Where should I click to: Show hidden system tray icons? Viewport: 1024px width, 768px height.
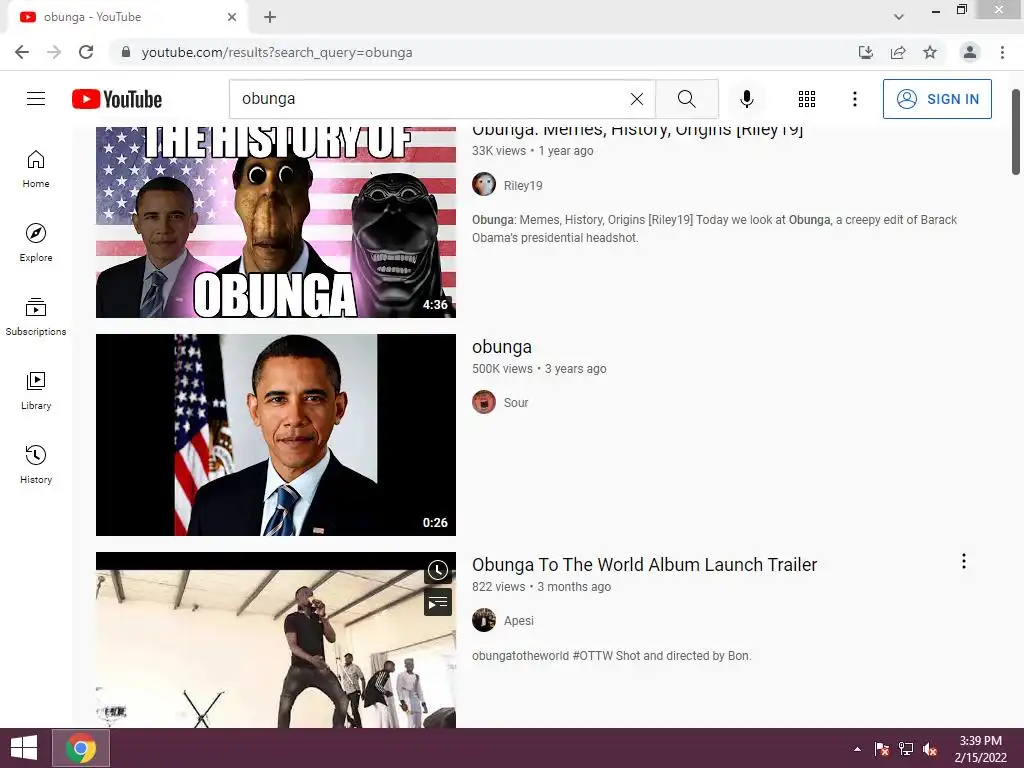click(x=857, y=749)
